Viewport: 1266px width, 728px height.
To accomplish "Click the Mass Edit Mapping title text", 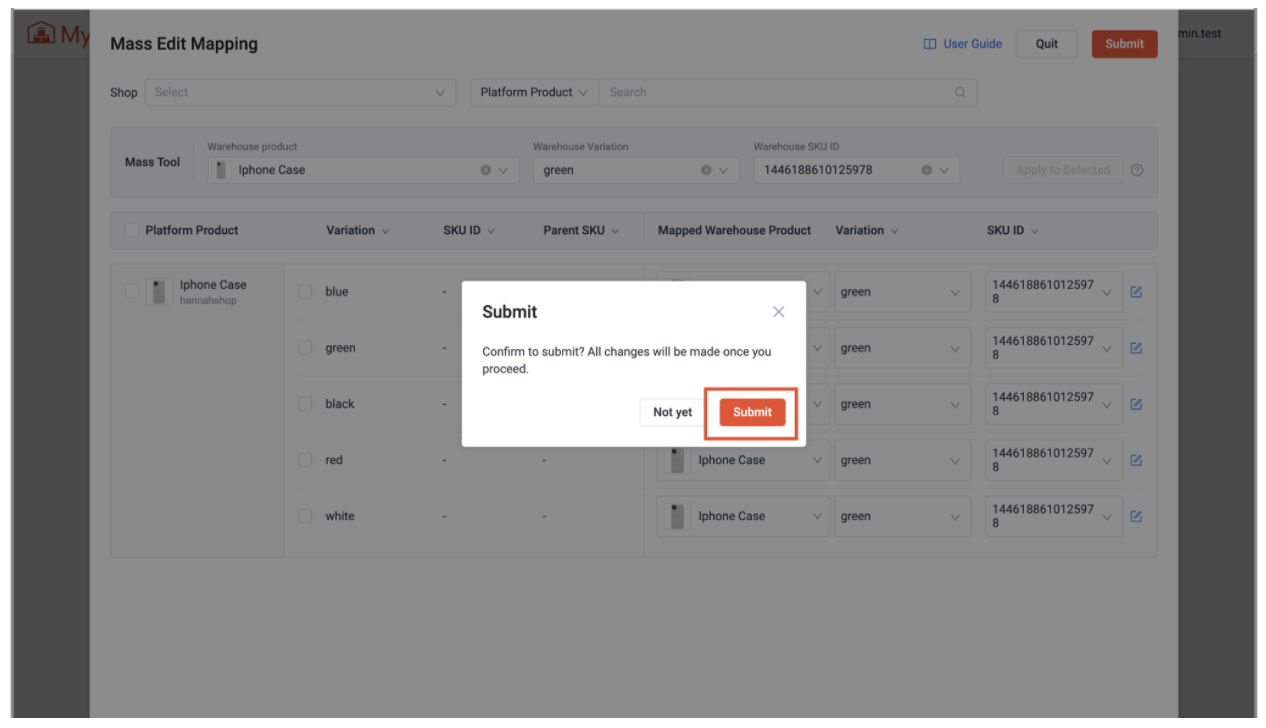I will pos(184,44).
